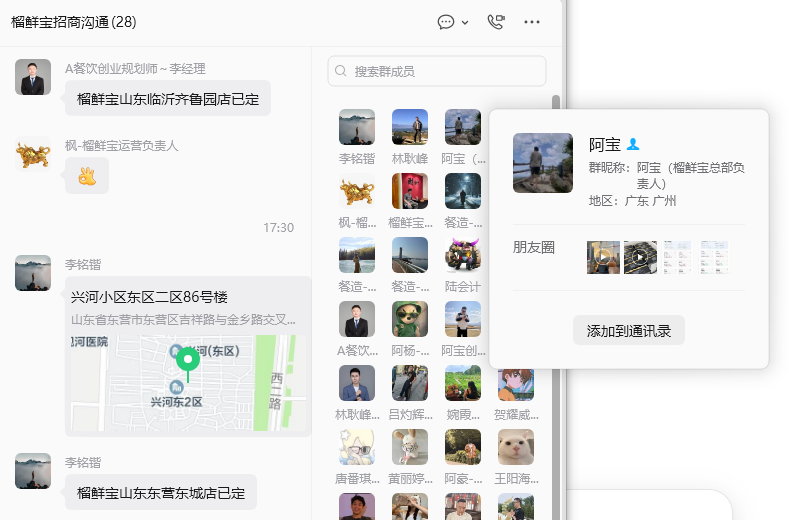The width and height of the screenshot is (789, 520).
Task: Click the OK hand emoji message
Action: pyautogui.click(x=87, y=176)
